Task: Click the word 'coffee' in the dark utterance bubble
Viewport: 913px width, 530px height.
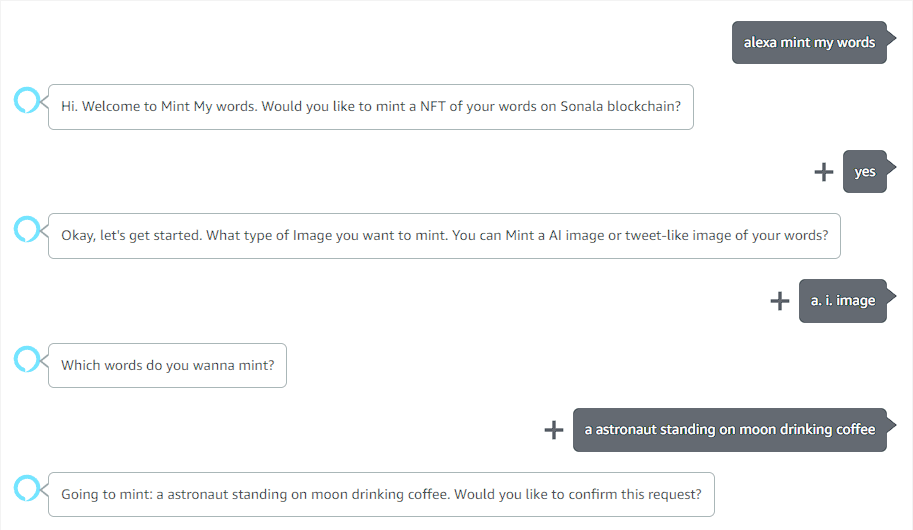Action: pyautogui.click(x=855, y=430)
